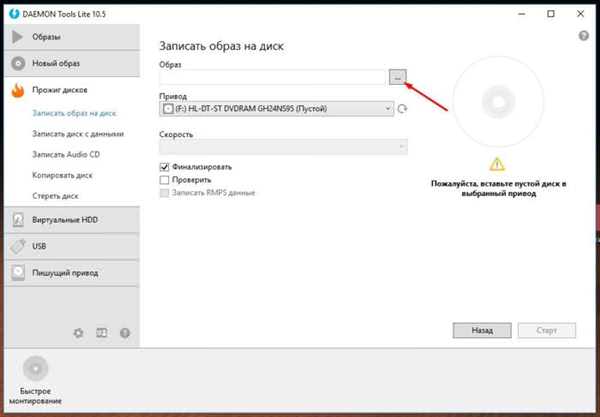Open Пишущий привод section
This screenshot has height=417, width=600.
click(72, 273)
